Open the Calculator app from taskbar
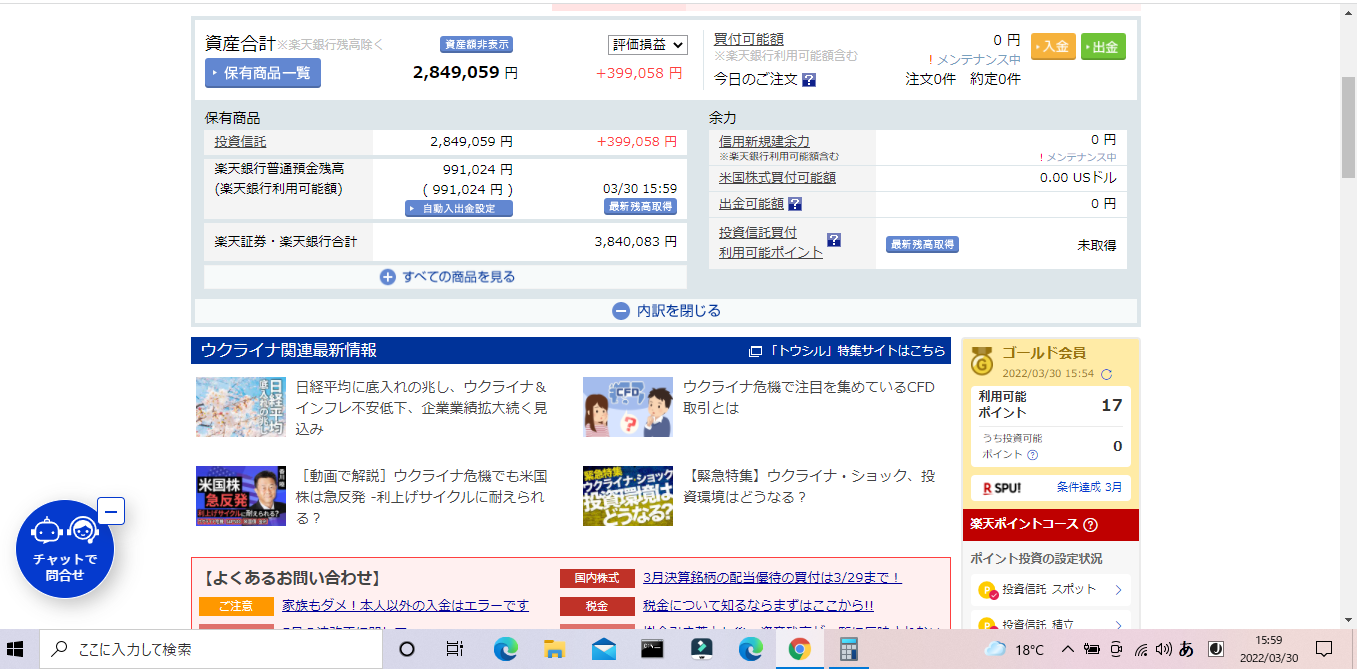 point(849,649)
